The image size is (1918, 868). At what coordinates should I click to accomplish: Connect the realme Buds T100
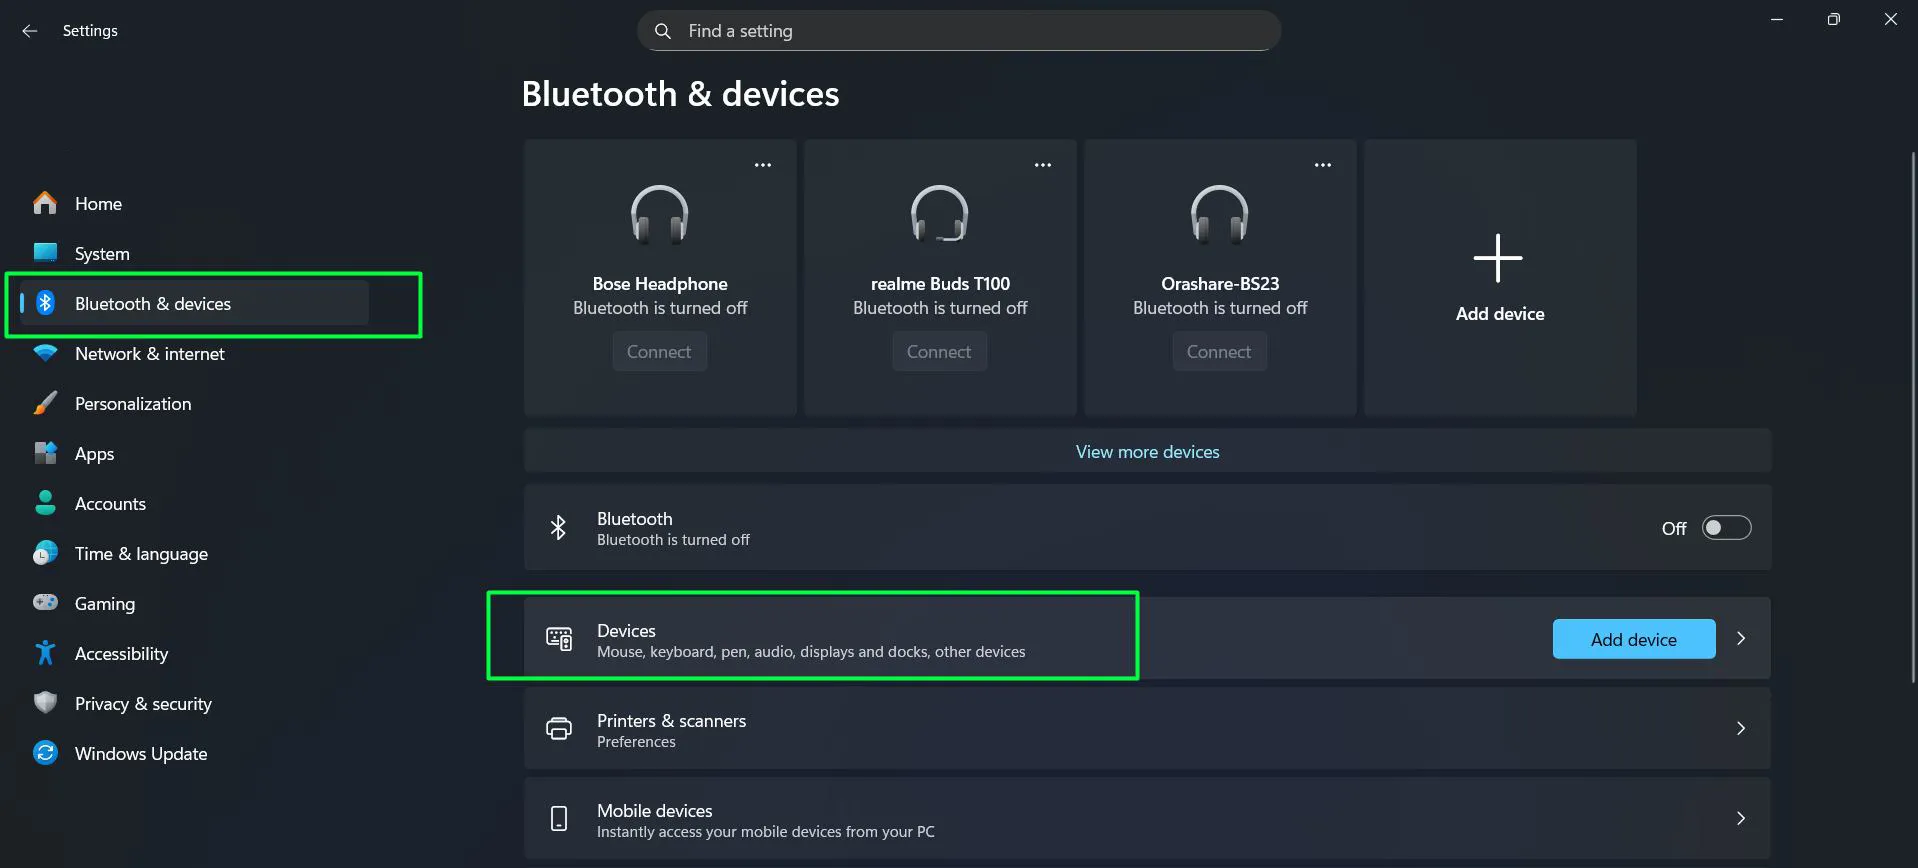point(939,352)
